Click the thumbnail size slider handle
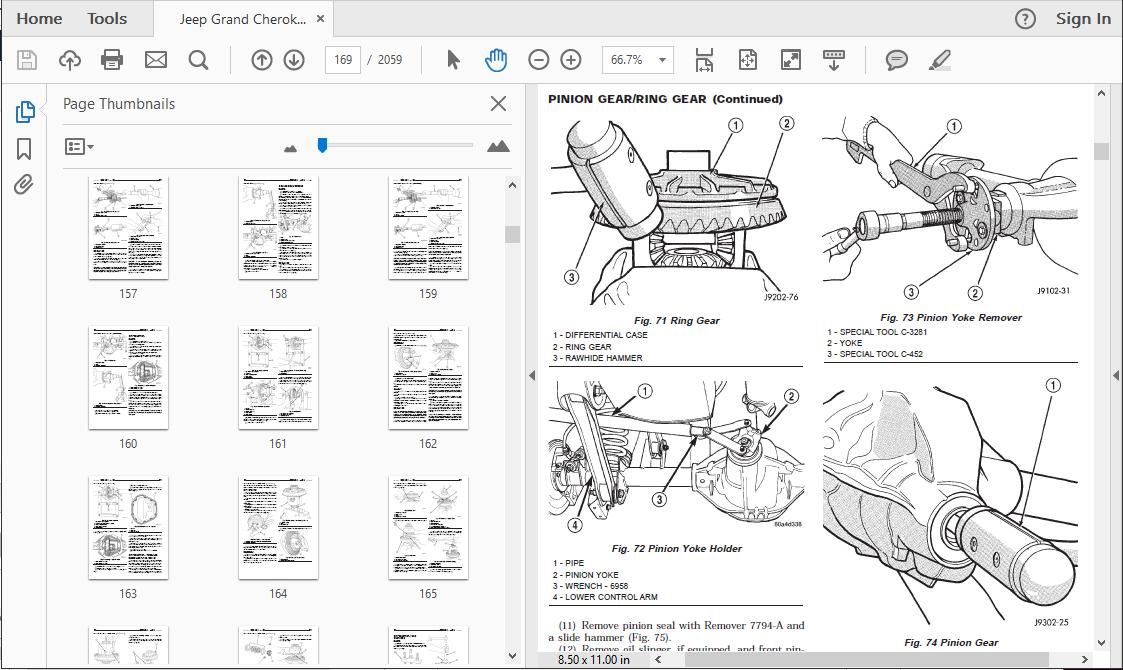 (x=322, y=145)
